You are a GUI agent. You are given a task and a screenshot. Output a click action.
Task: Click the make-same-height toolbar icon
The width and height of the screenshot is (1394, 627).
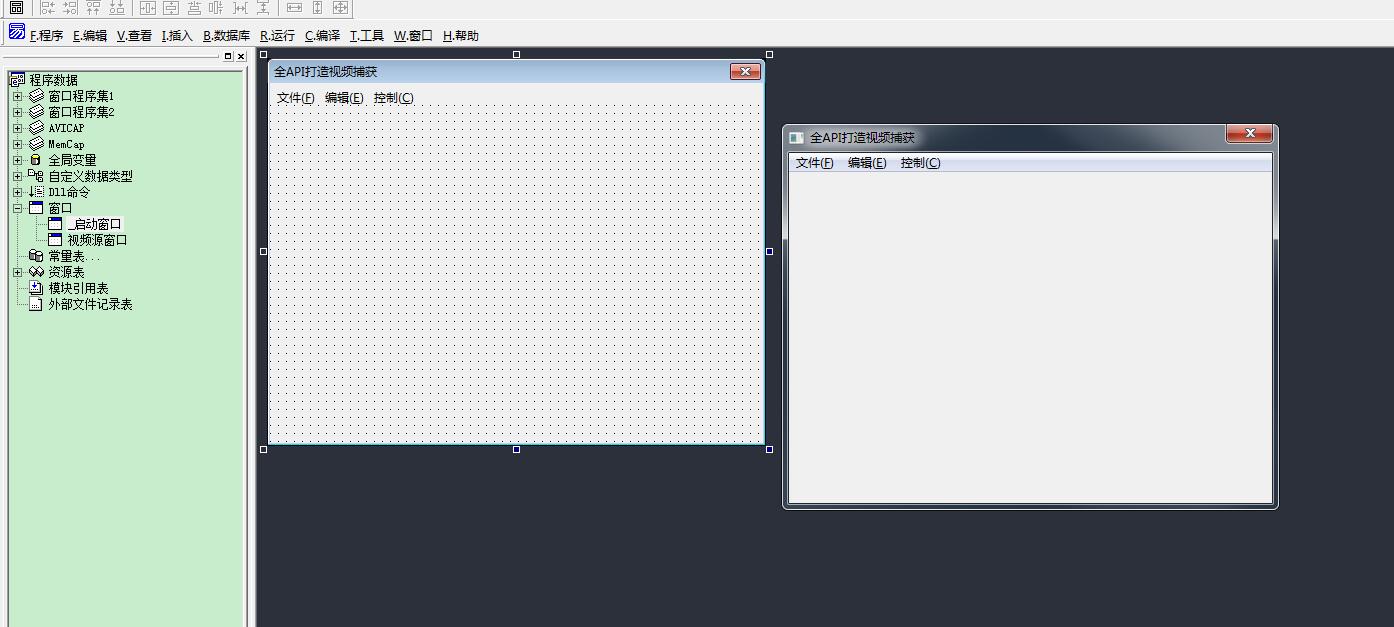tap(317, 8)
